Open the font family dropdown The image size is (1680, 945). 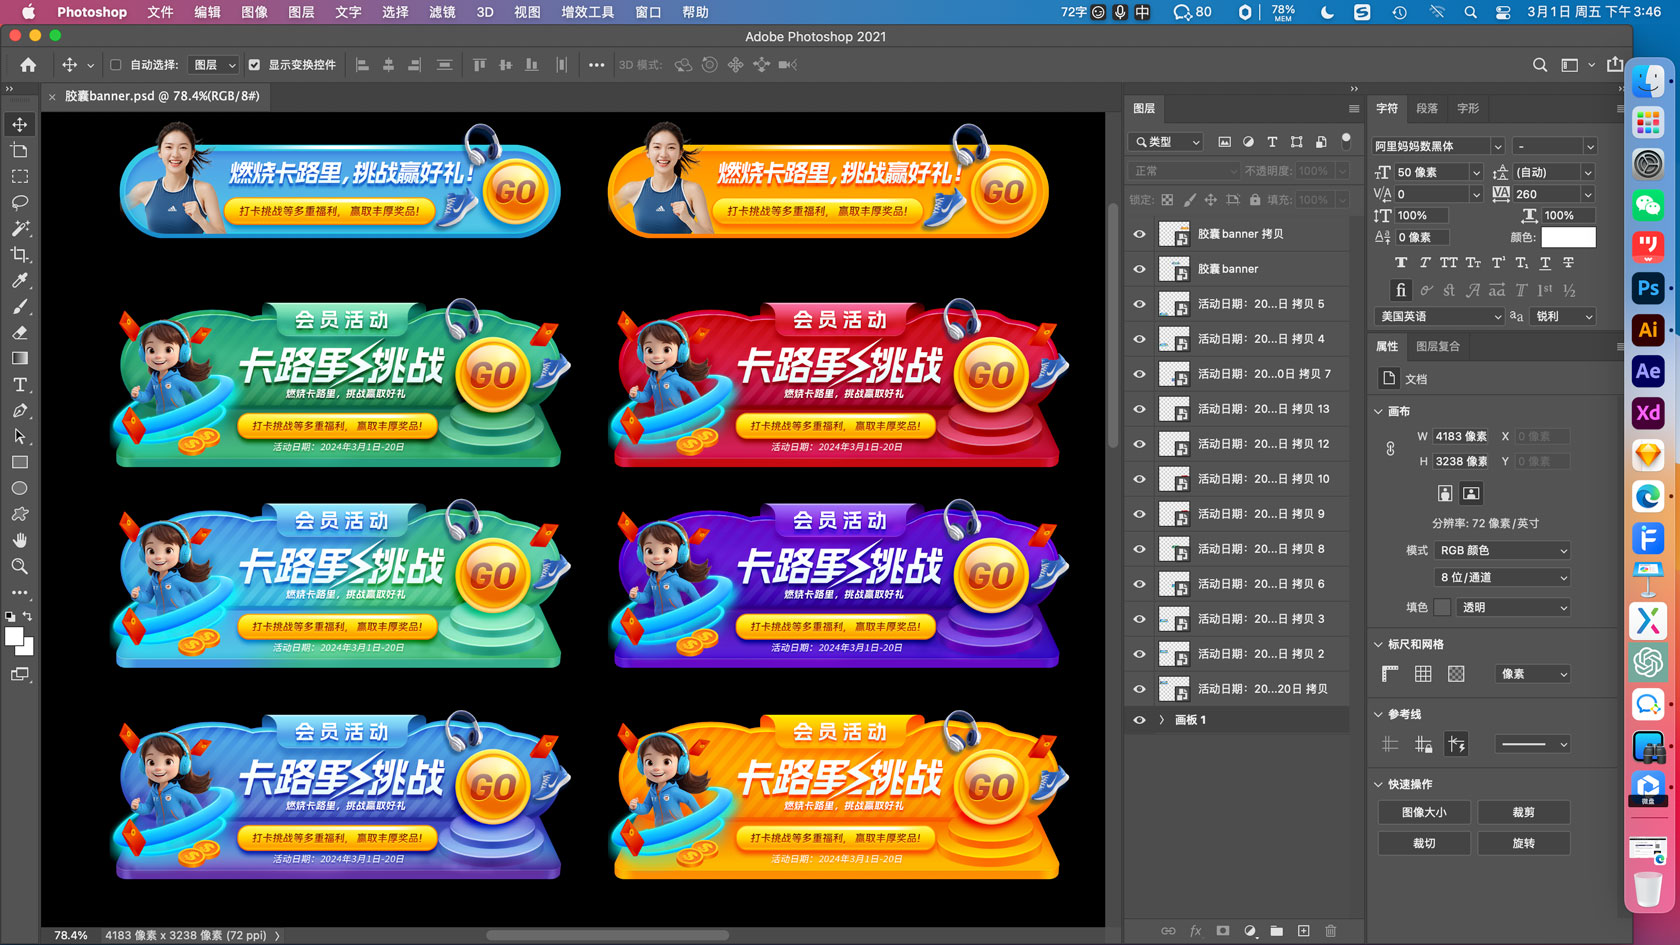[1497, 146]
